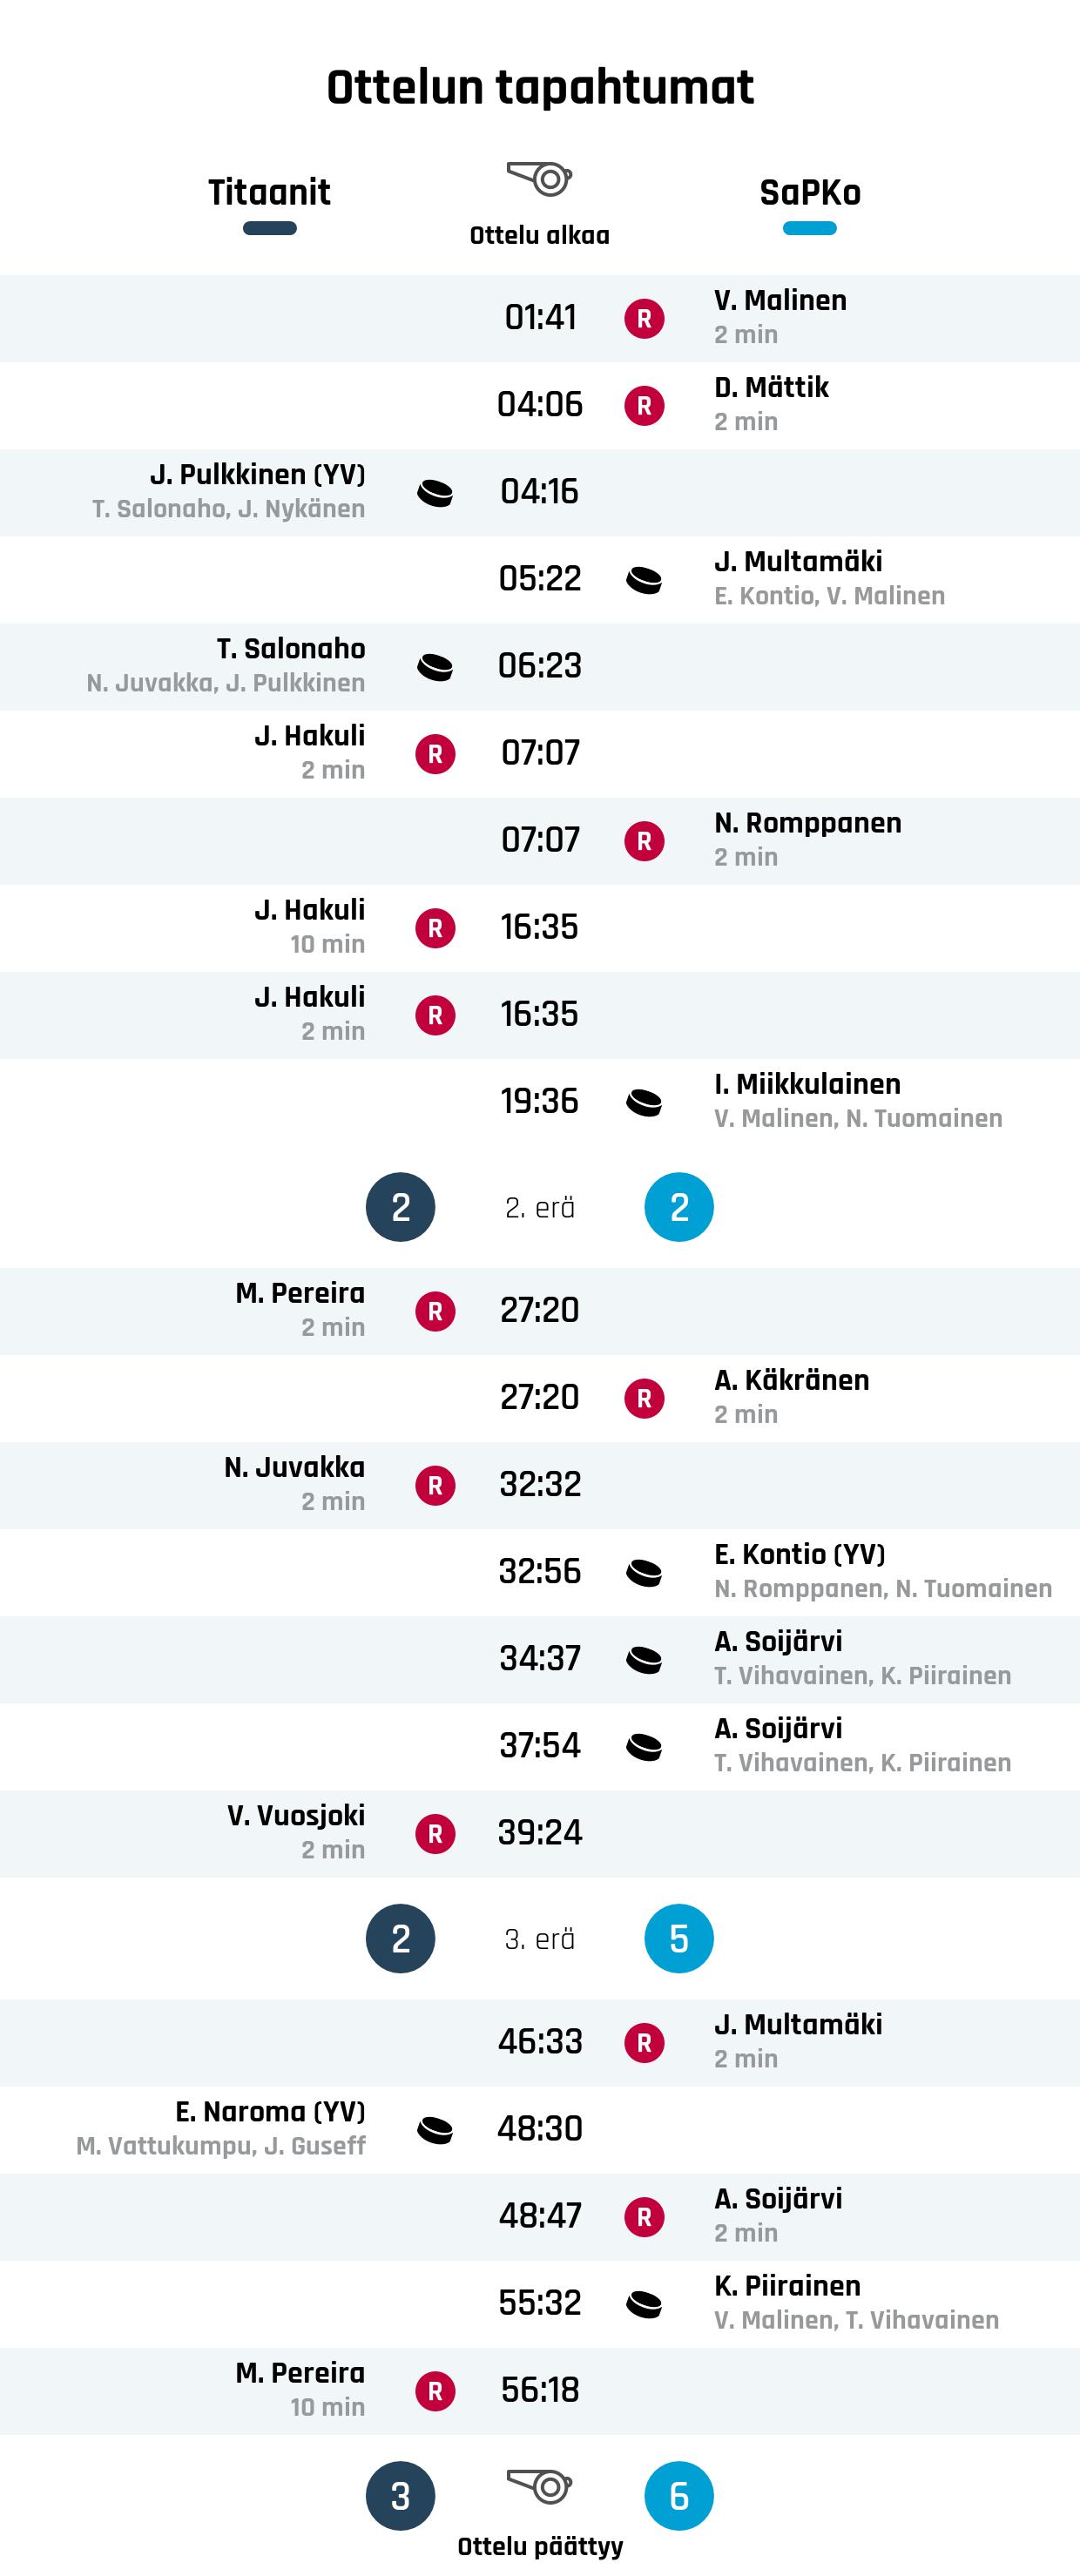Click puck icon for J. Pulkkinen goal at 04:16
The image size is (1080, 2576).
435,493
